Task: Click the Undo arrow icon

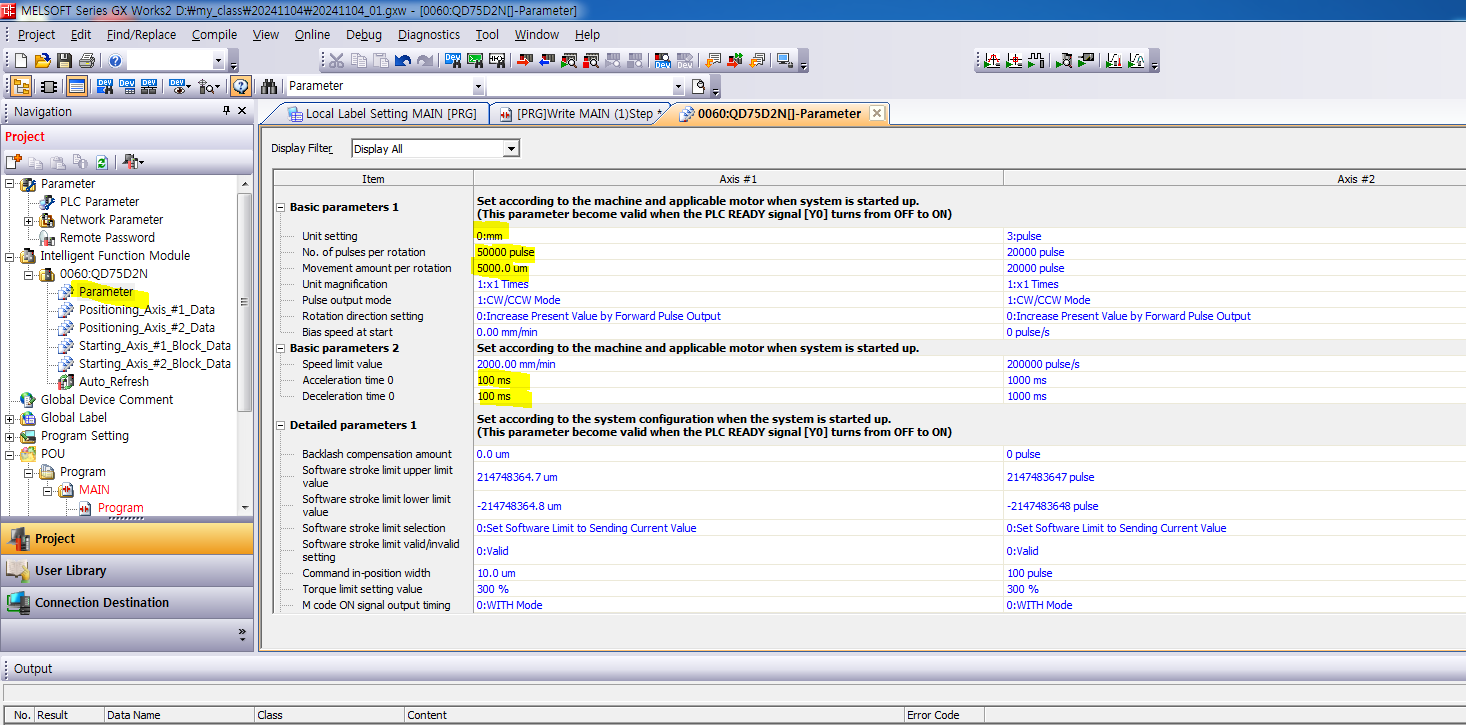Action: (x=403, y=61)
